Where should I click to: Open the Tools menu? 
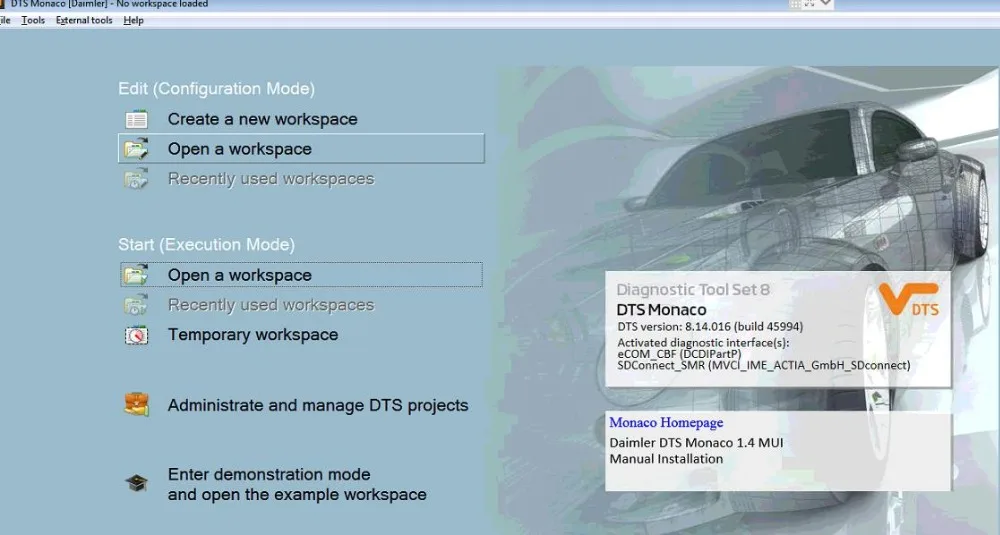coord(33,20)
